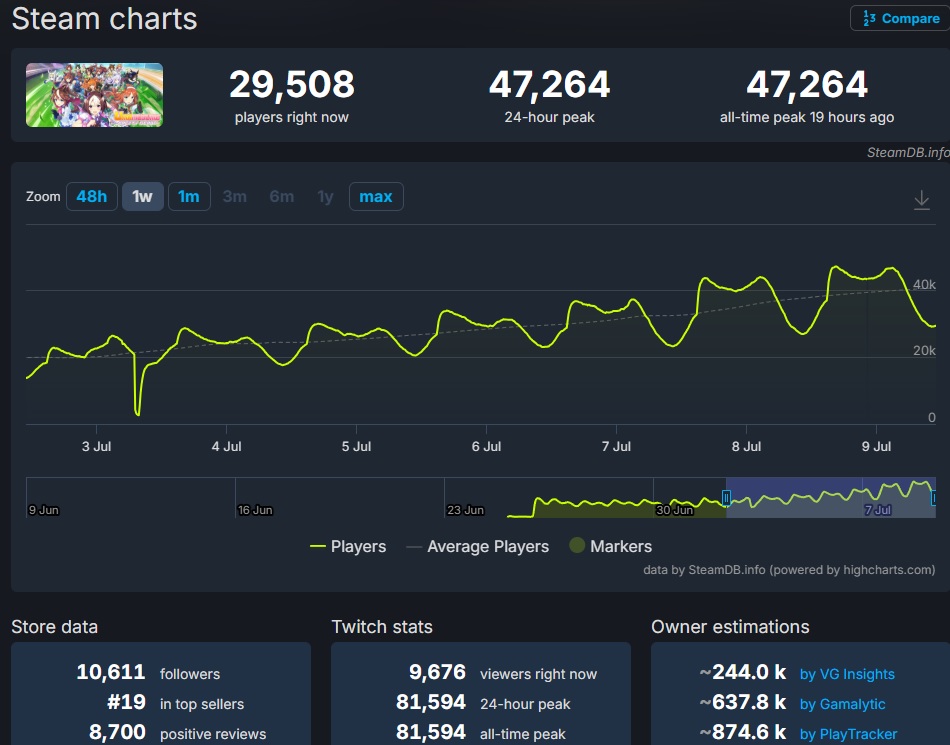950x745 pixels.
Task: Click the ~637.8 k owner estimate
Action: coord(743,703)
